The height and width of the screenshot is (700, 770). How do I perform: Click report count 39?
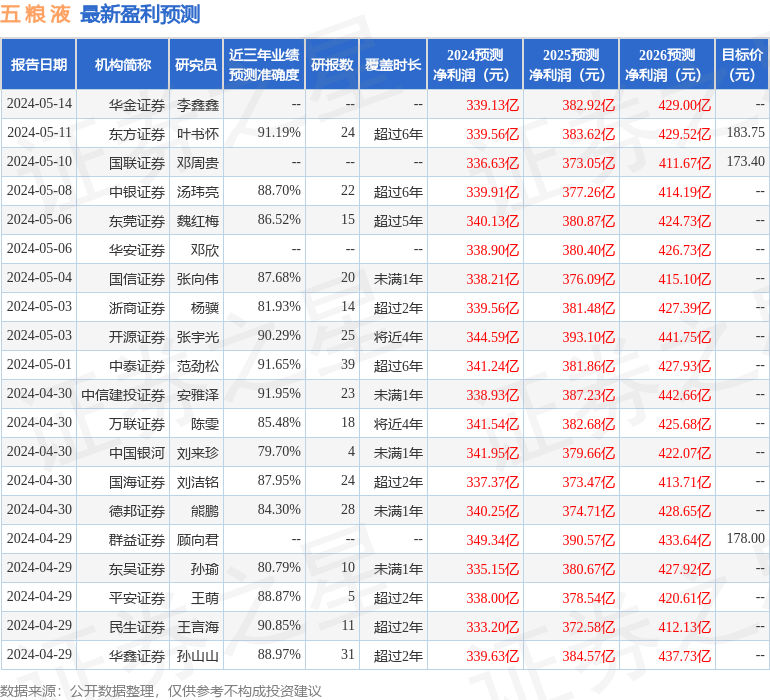tap(348, 364)
